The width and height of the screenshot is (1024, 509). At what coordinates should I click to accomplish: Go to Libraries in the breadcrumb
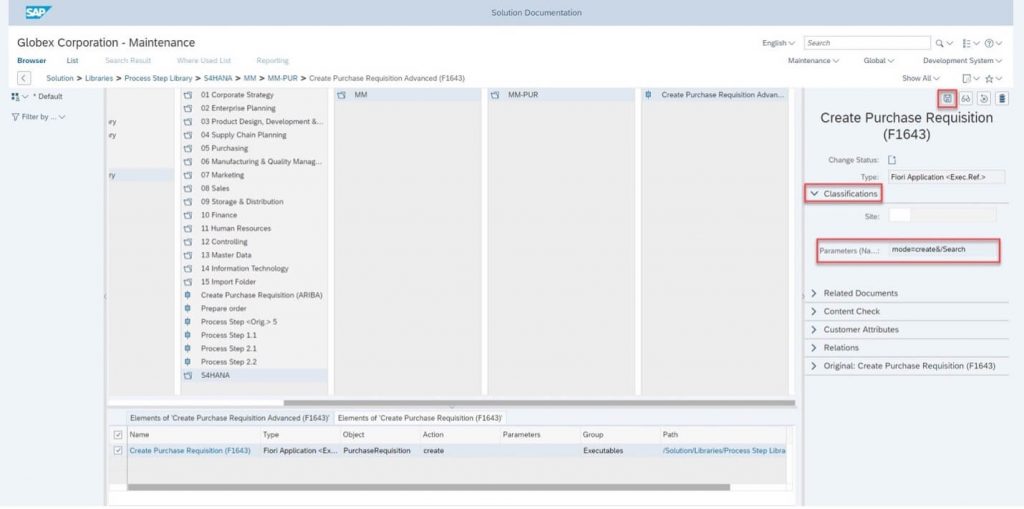click(x=99, y=78)
